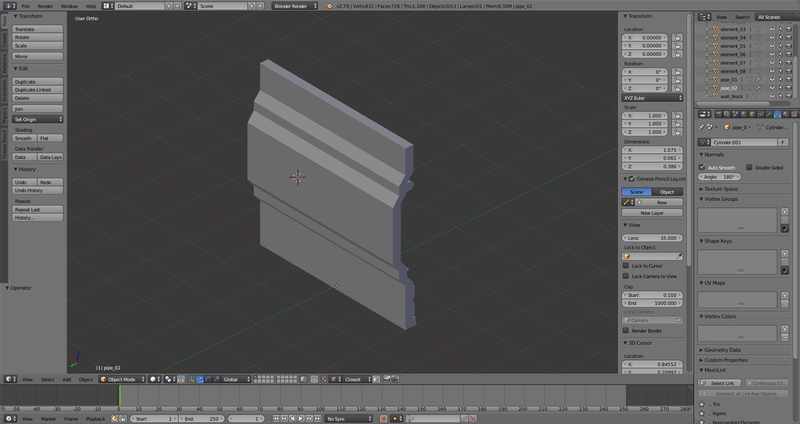Collapse the History panel in tool shelf

[x=25, y=169]
